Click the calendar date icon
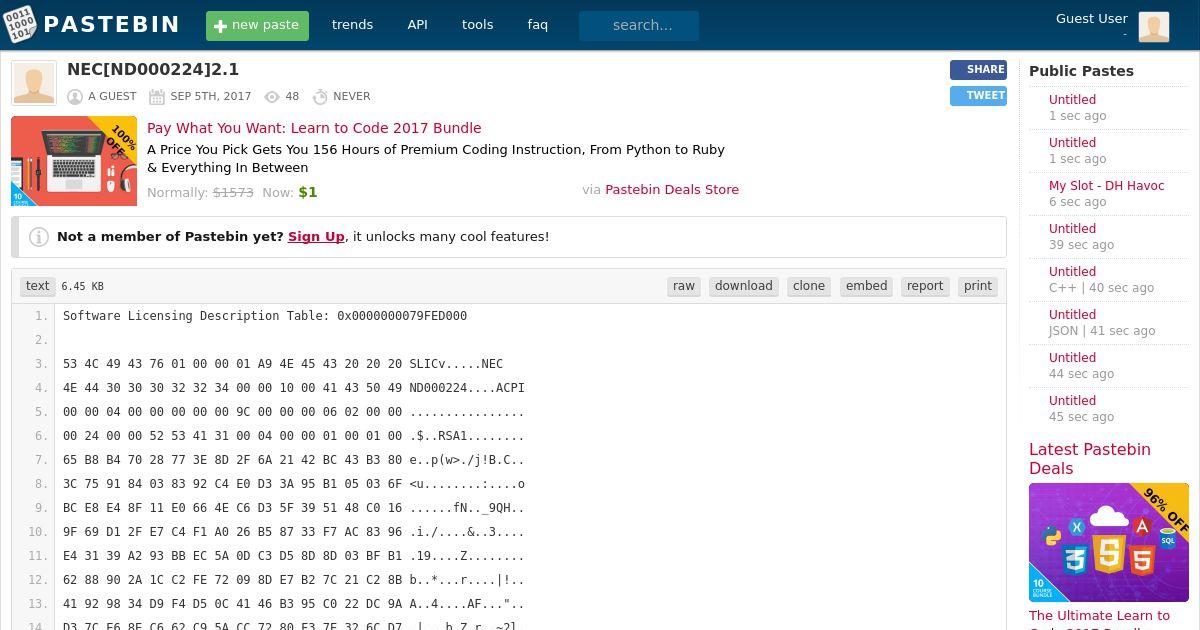Image resolution: width=1200 pixels, height=630 pixels. [157, 97]
